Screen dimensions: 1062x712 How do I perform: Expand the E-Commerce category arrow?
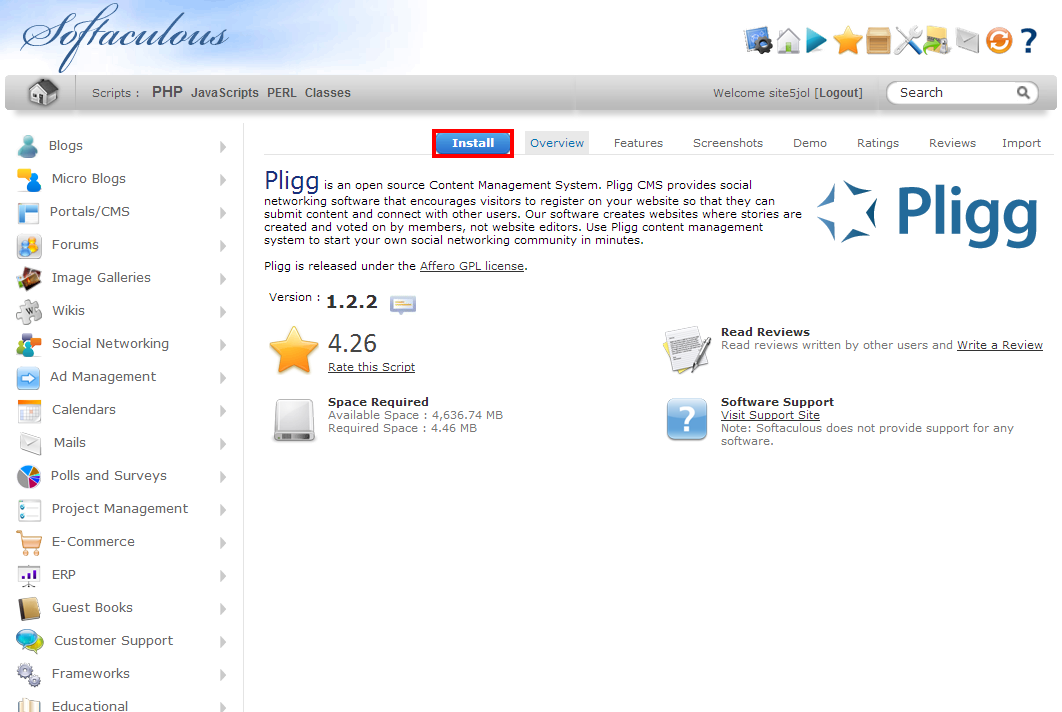point(223,543)
